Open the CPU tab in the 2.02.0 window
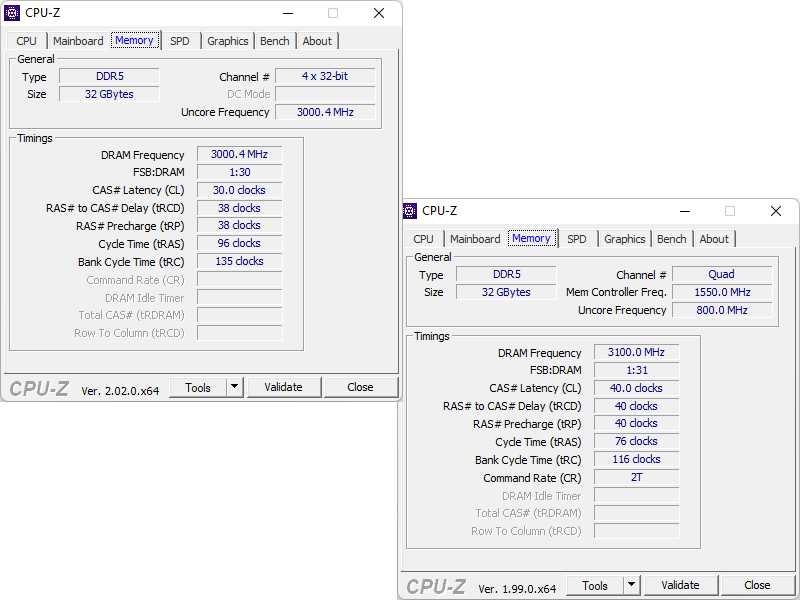Screen dimensions: 800x600 [x=27, y=41]
